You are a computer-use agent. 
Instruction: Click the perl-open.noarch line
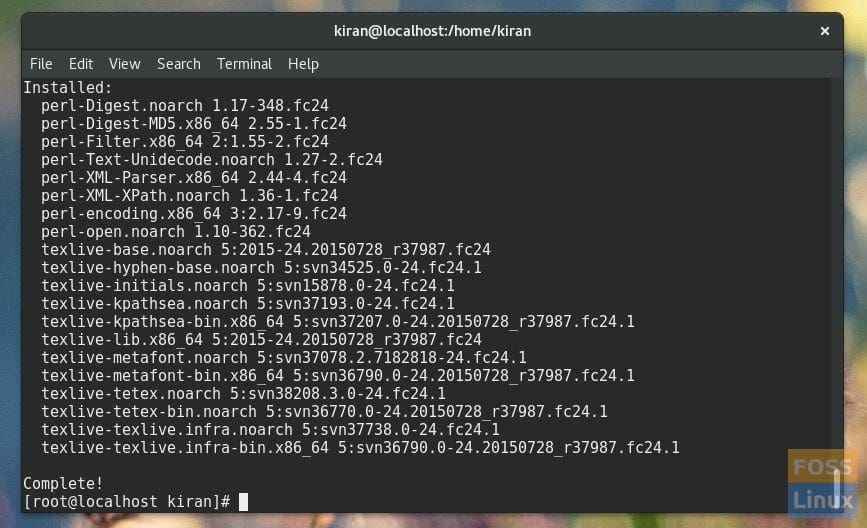coord(176,231)
